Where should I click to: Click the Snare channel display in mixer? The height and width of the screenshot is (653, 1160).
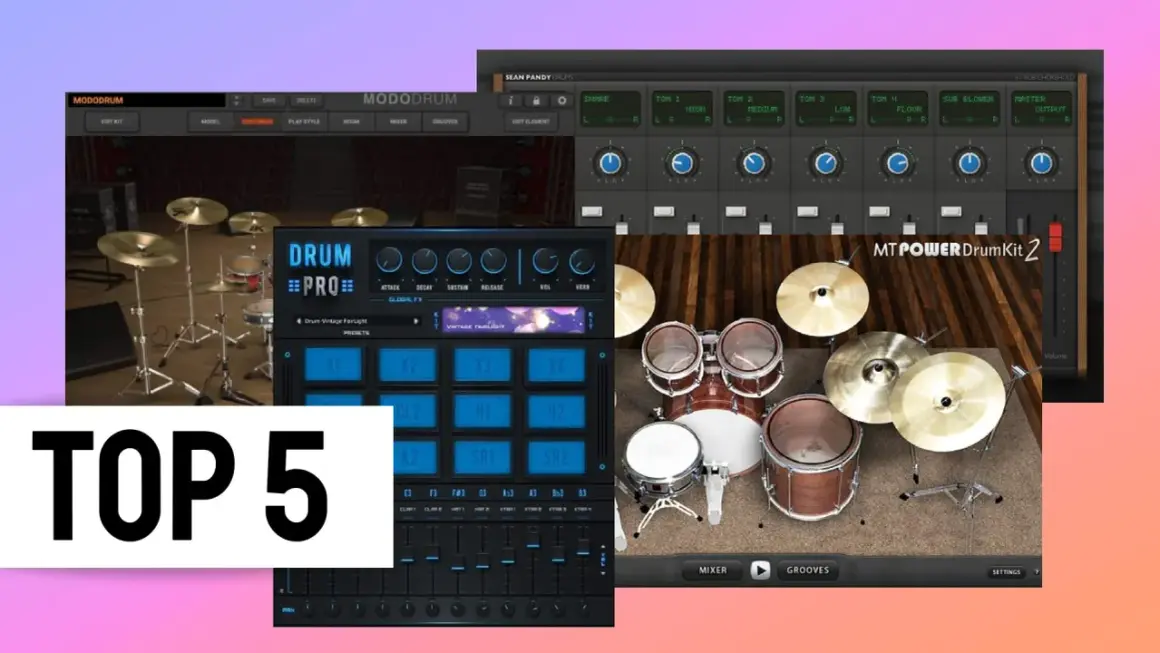610,109
